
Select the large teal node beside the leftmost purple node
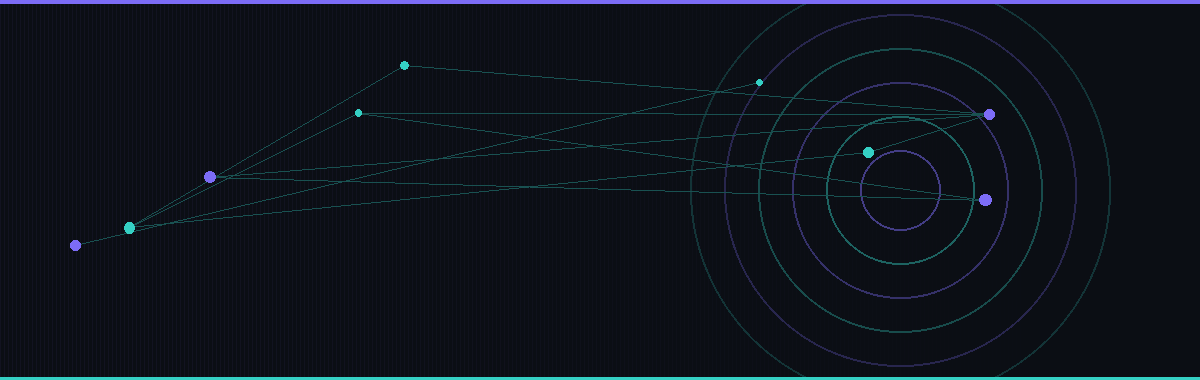click(129, 228)
